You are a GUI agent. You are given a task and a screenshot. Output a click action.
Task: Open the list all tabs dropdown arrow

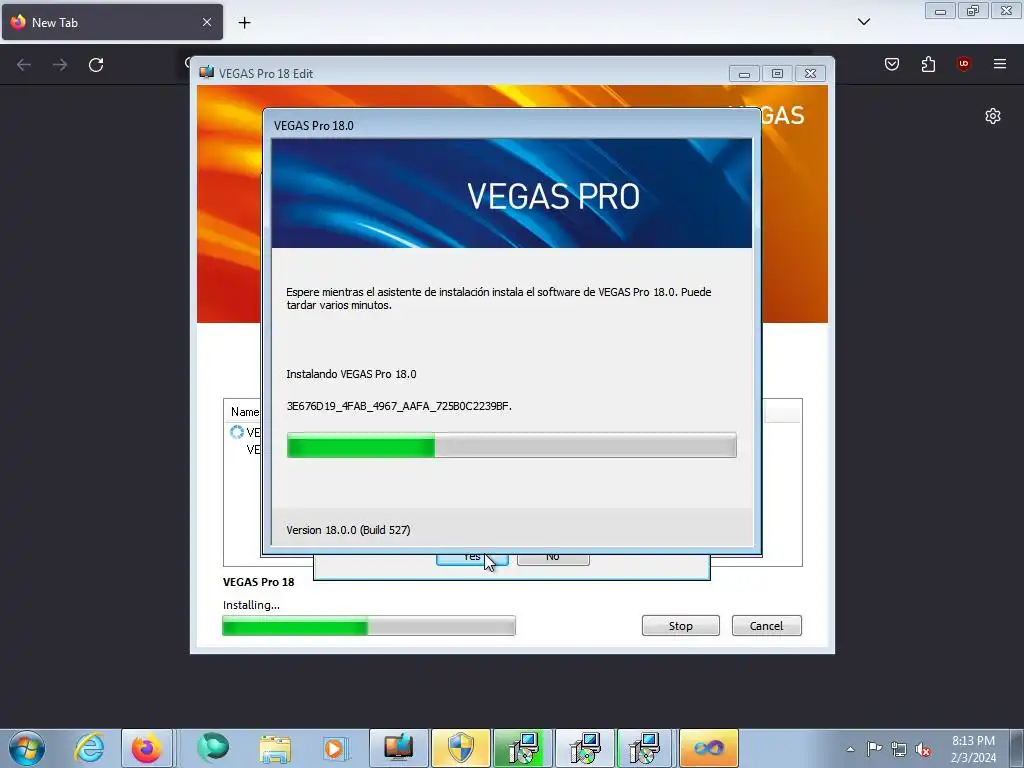point(864,22)
